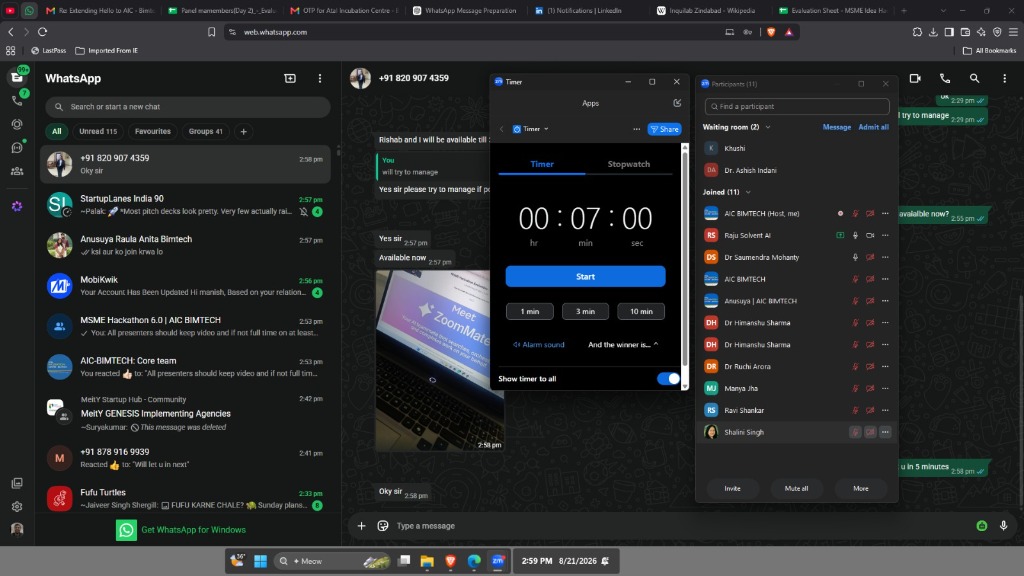Viewport: 1024px width, 576px height.
Task: Start the seven-minute timer
Action: pos(585,276)
